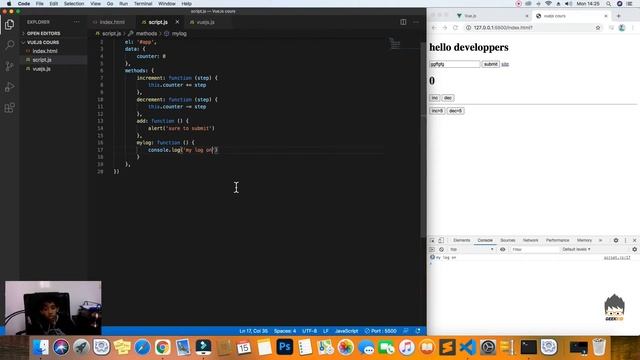
Task: Open Run and Debug view in activity bar
Action: [x=9, y=87]
